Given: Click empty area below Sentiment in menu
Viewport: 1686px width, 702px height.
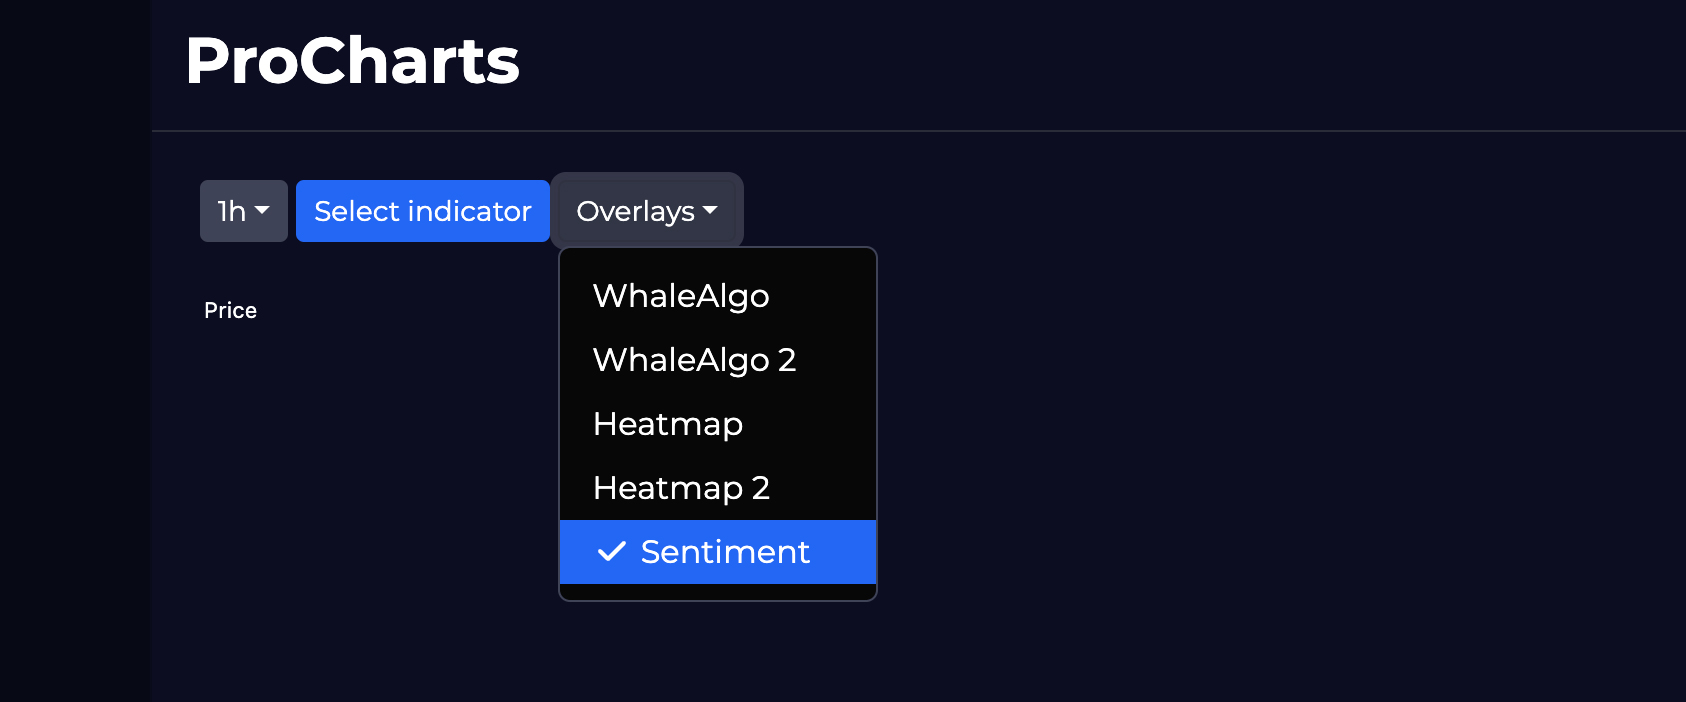Looking at the screenshot, I should pyautogui.click(x=718, y=591).
